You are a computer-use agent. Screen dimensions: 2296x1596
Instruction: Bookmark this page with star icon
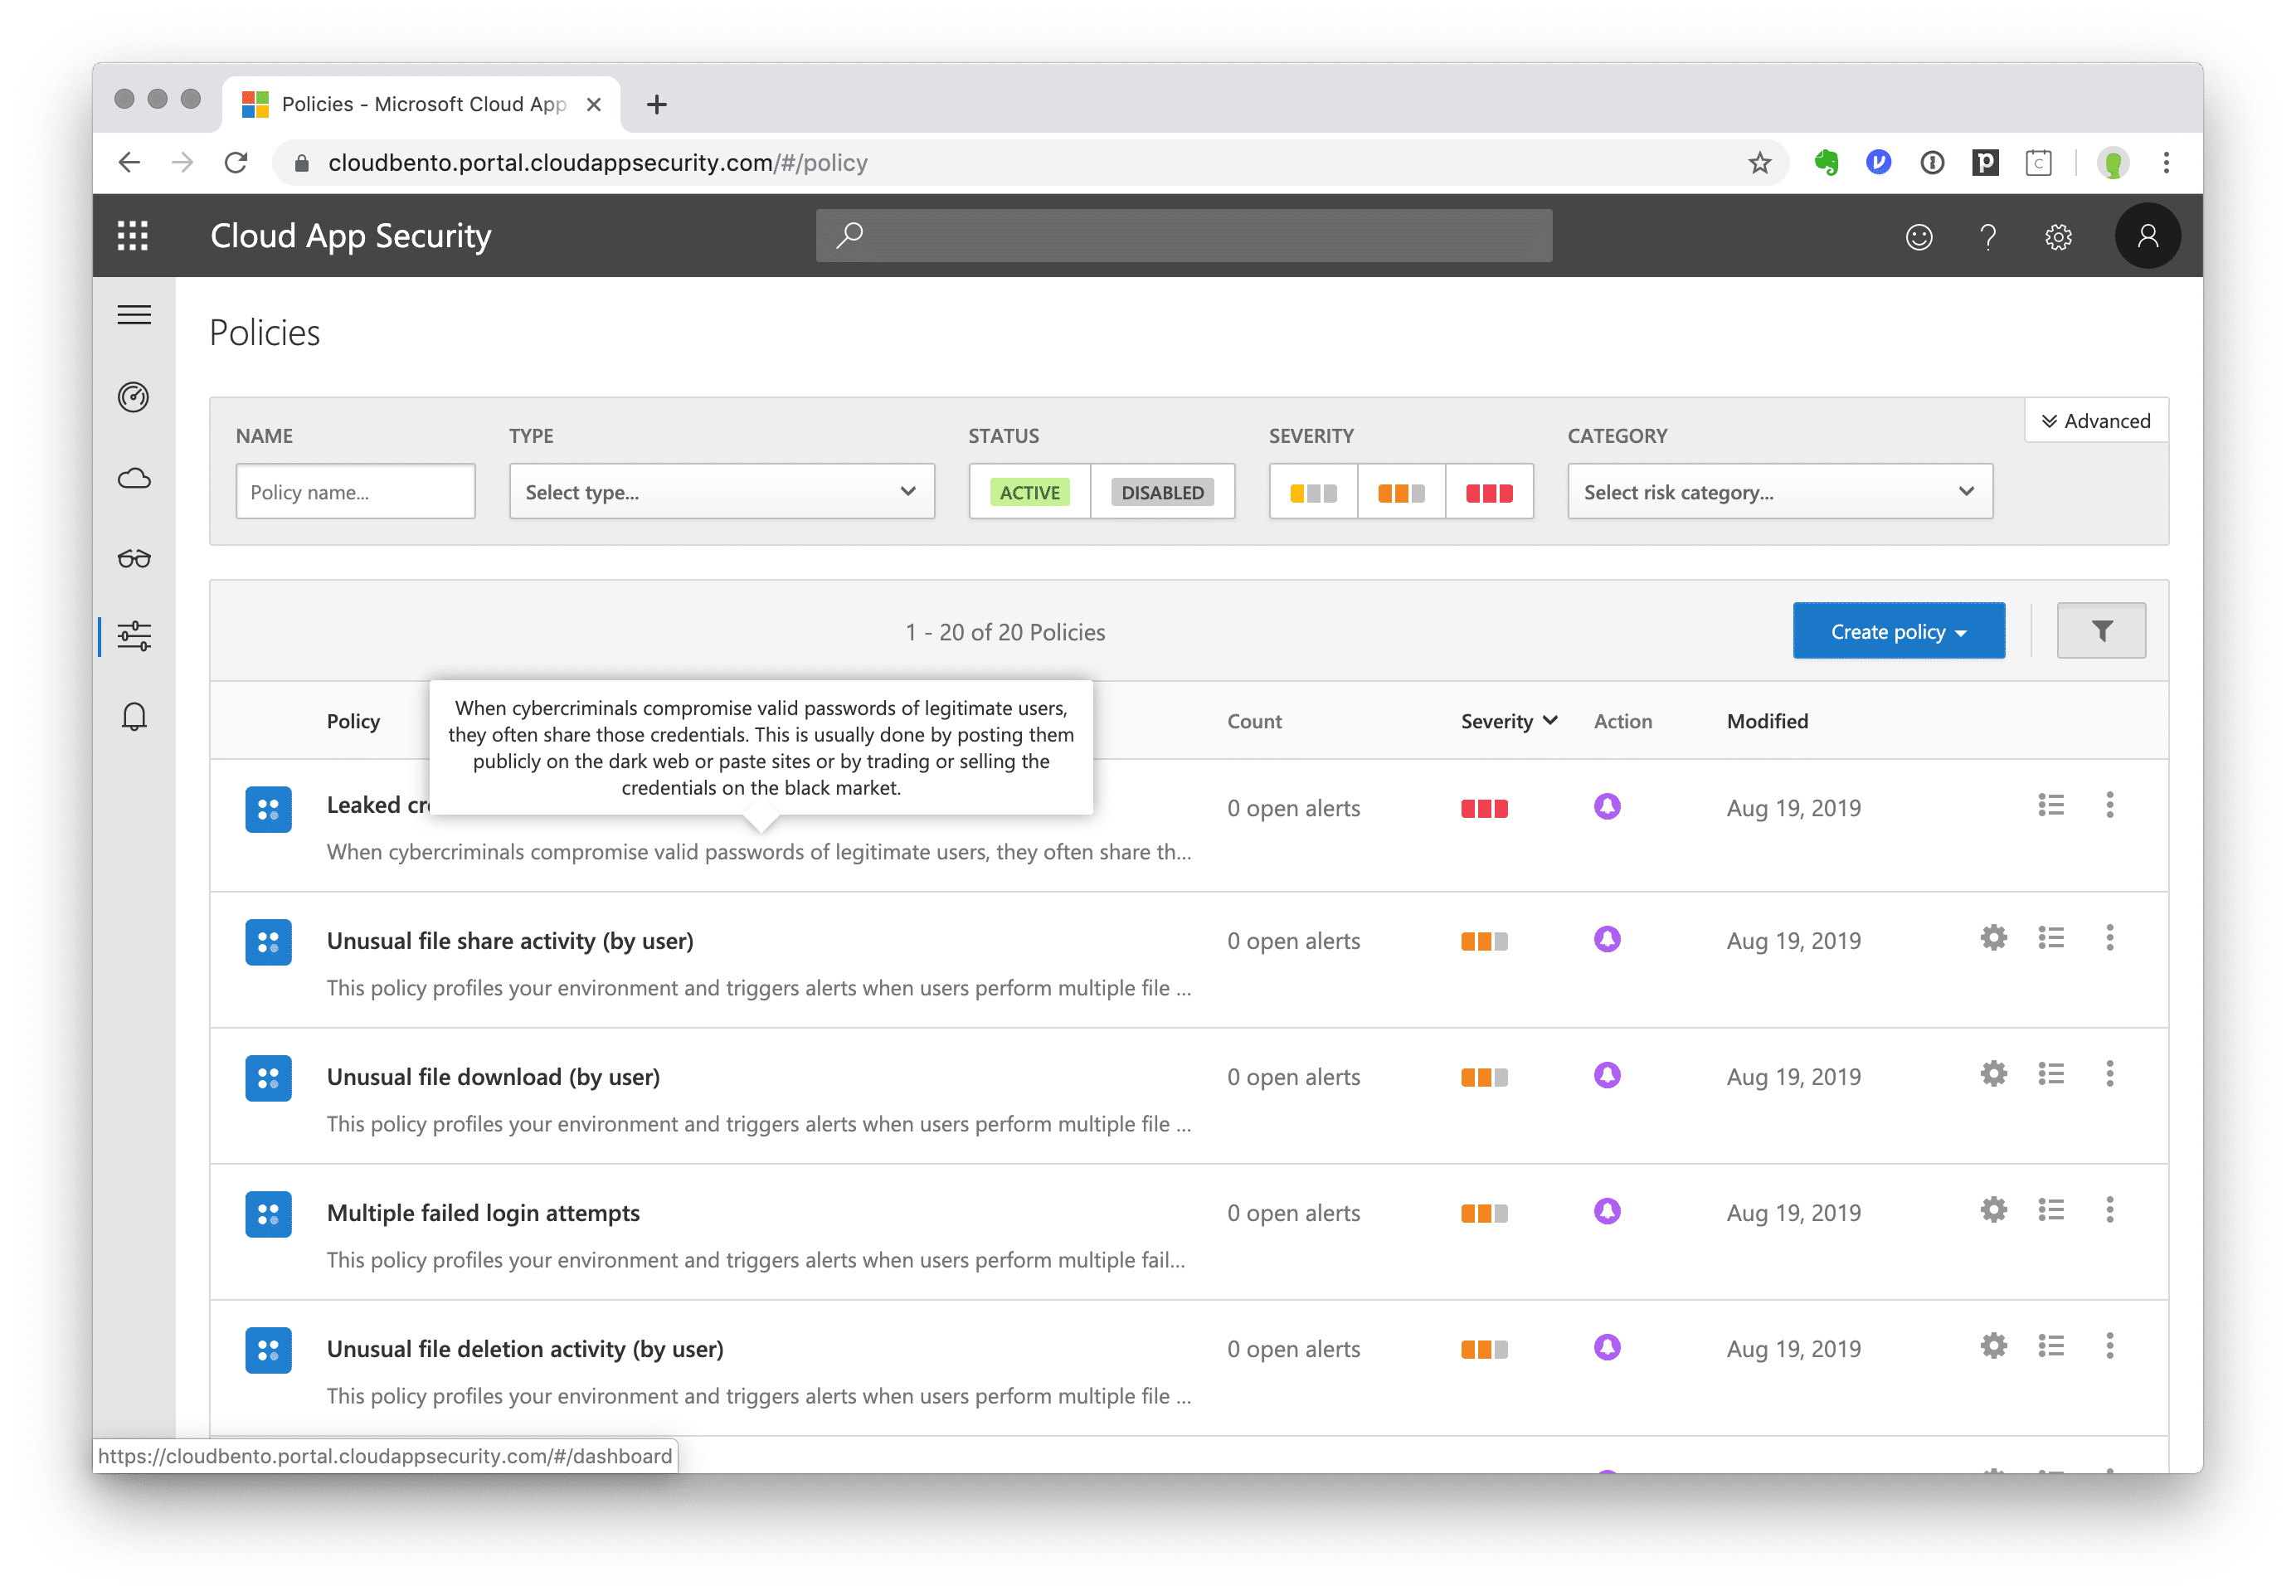(1759, 163)
